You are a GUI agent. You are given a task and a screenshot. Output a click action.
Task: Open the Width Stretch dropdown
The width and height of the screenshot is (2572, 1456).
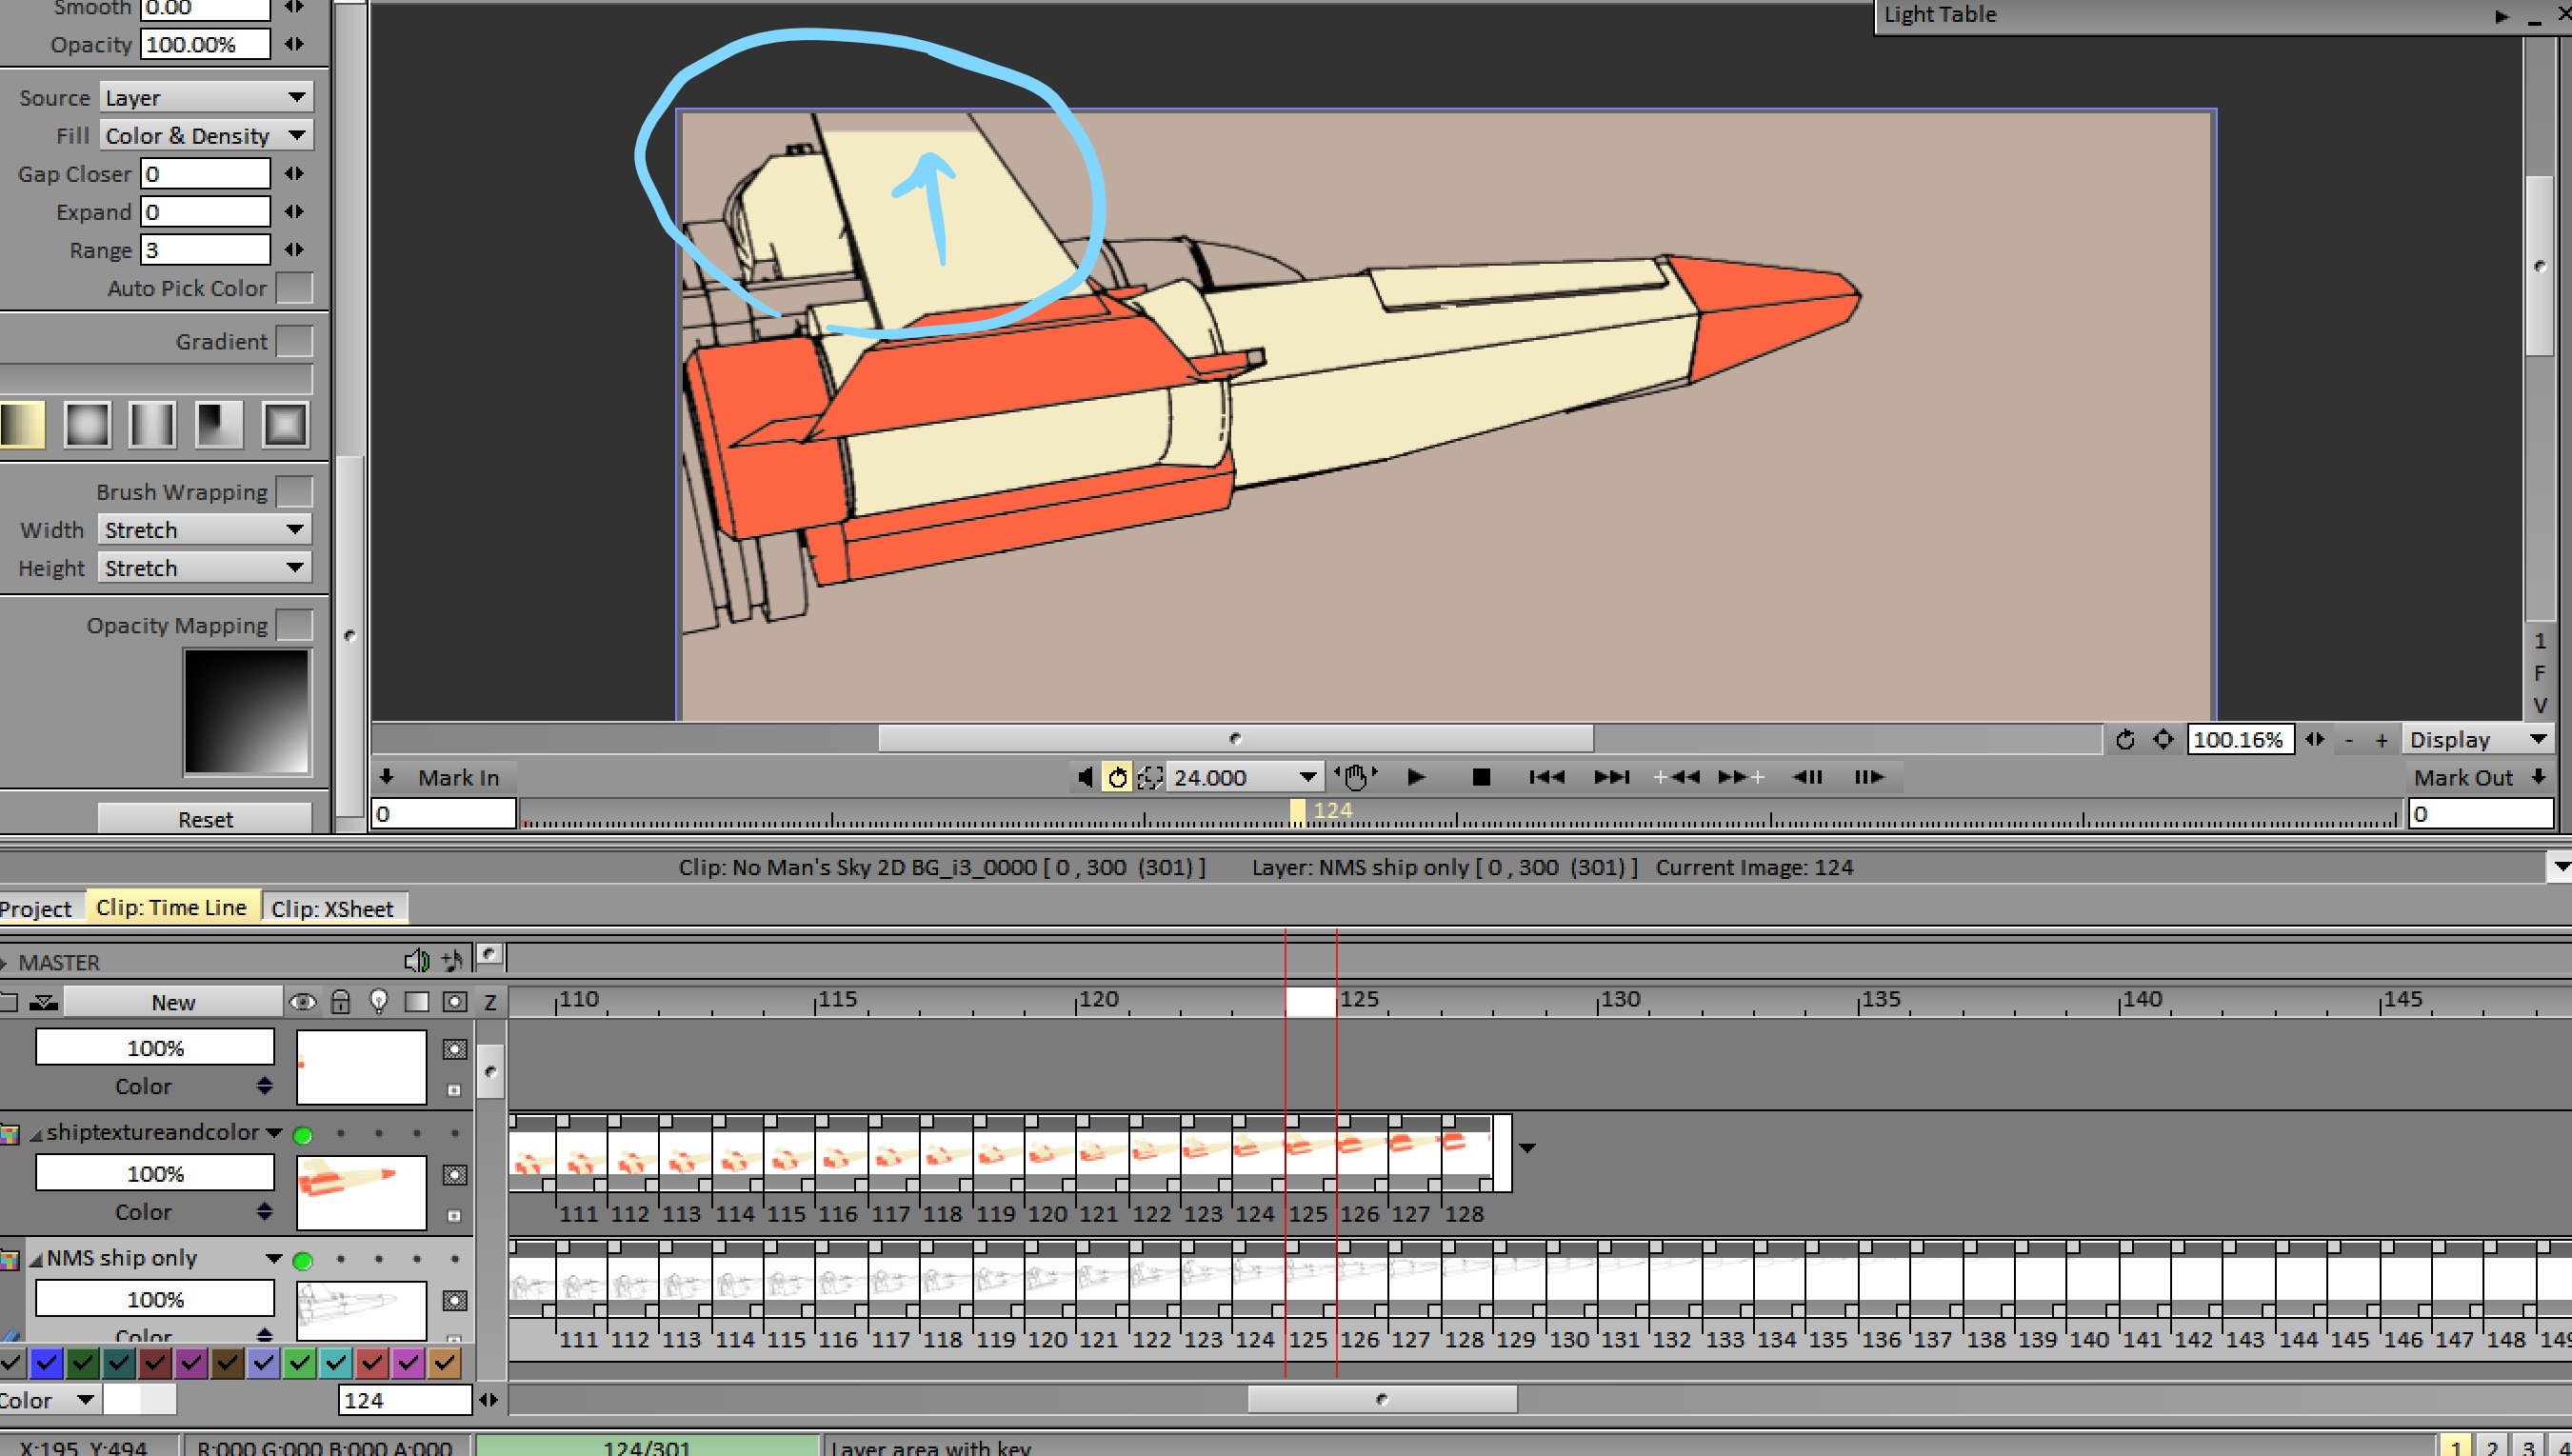point(205,529)
